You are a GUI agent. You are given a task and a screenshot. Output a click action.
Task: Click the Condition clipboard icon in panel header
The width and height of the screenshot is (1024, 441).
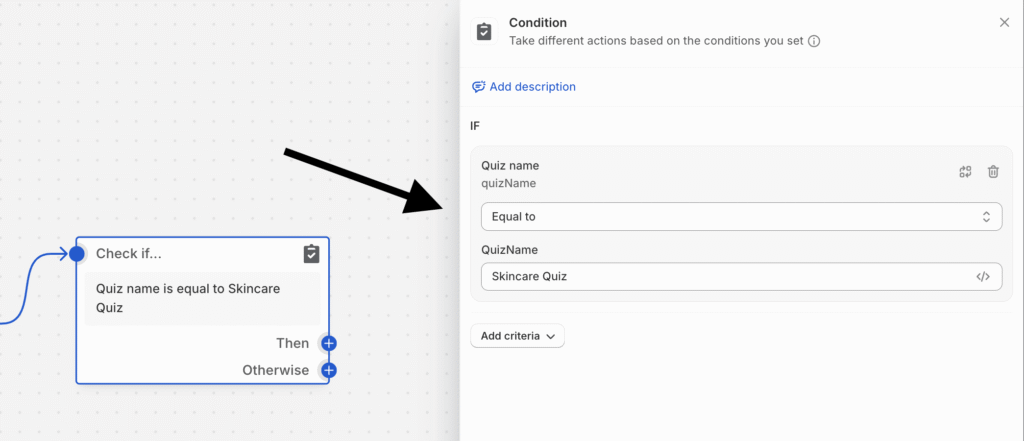click(484, 31)
